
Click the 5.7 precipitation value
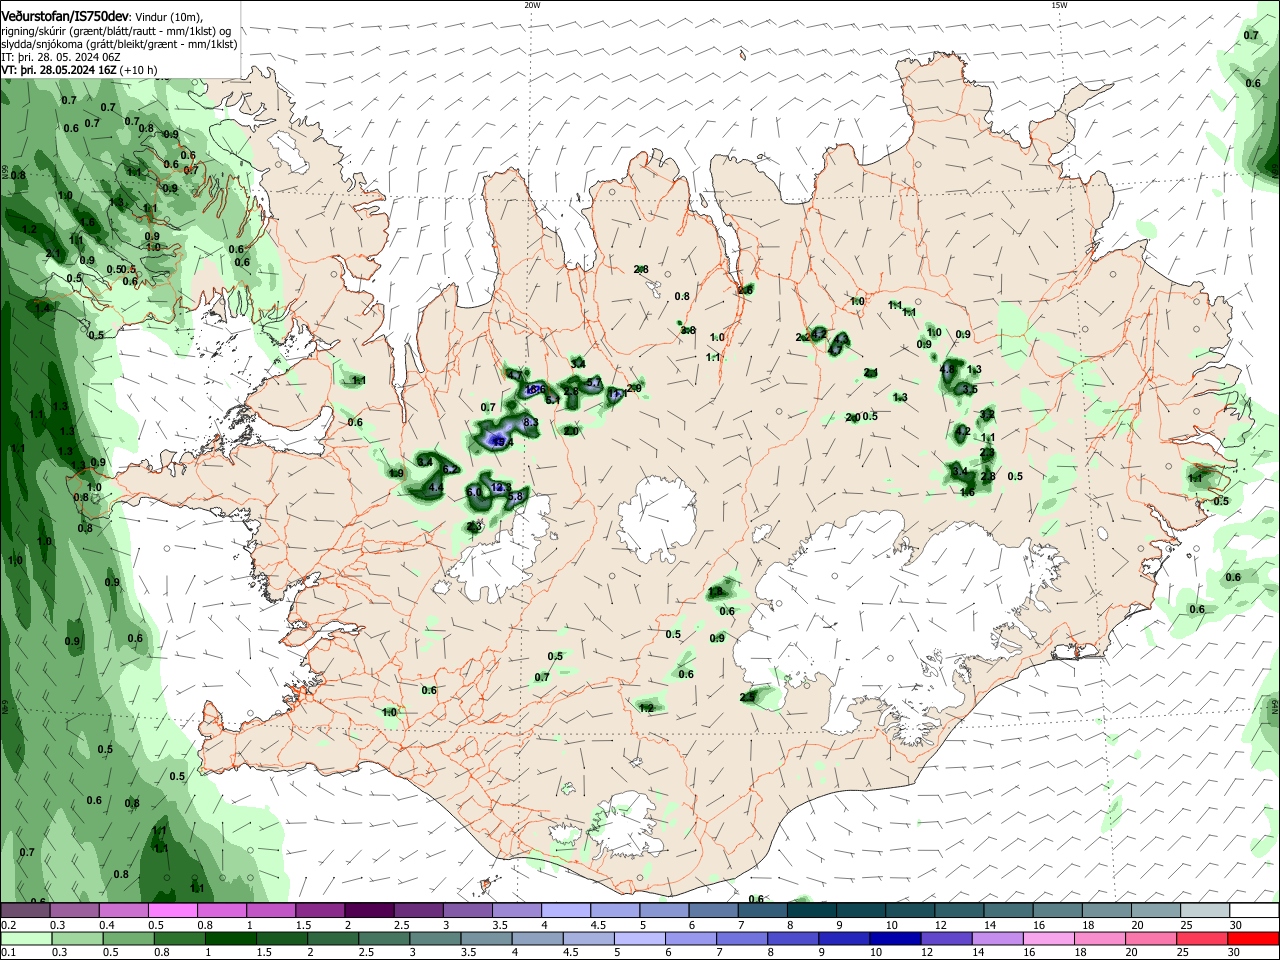click(x=594, y=382)
